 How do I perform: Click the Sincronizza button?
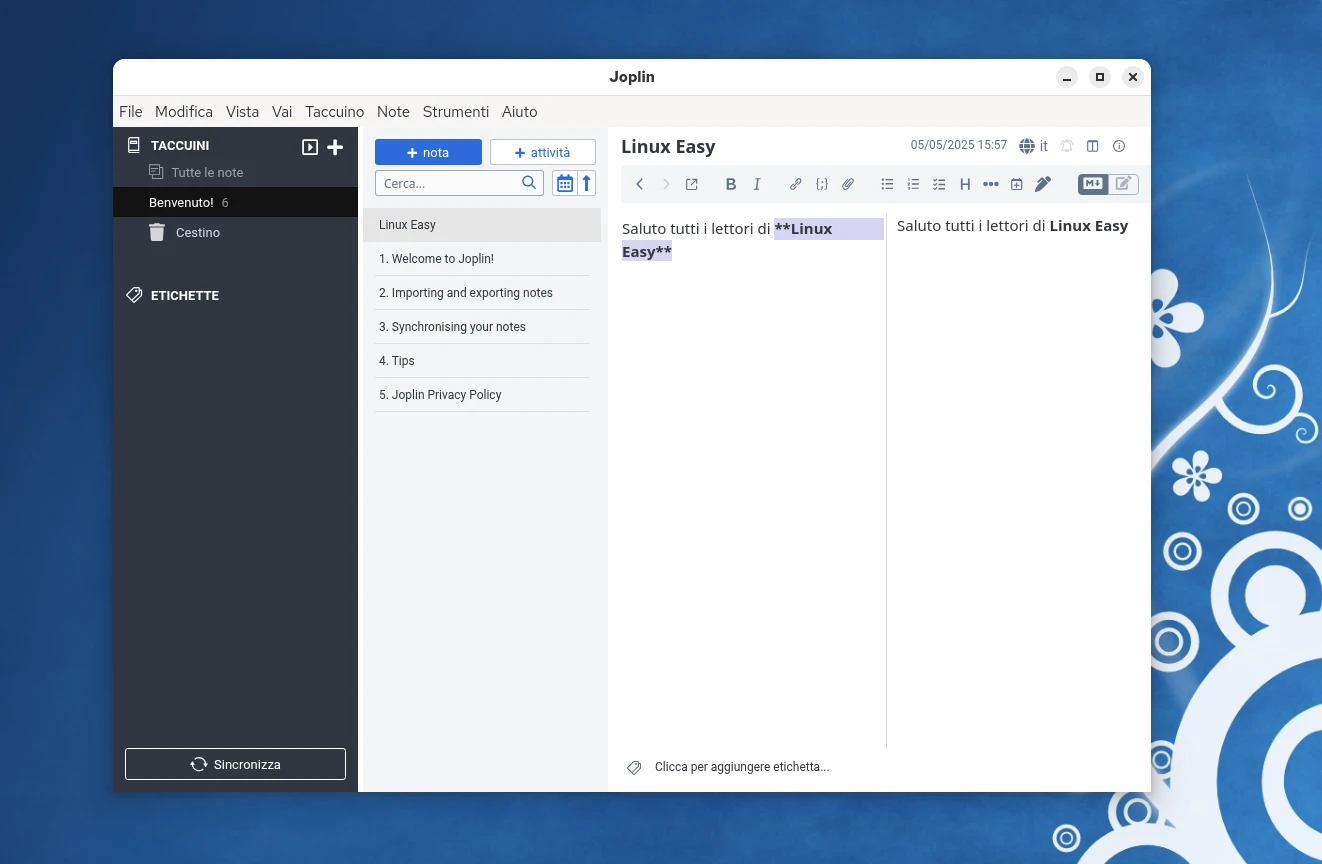click(235, 764)
